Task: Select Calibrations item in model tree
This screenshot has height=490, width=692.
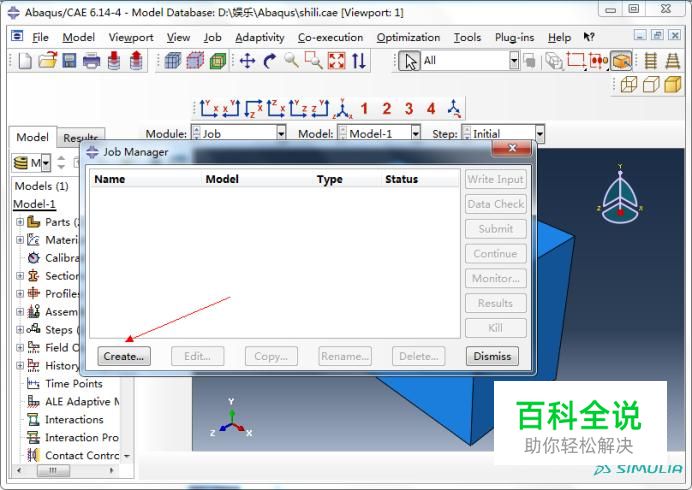Action: (x=62, y=258)
